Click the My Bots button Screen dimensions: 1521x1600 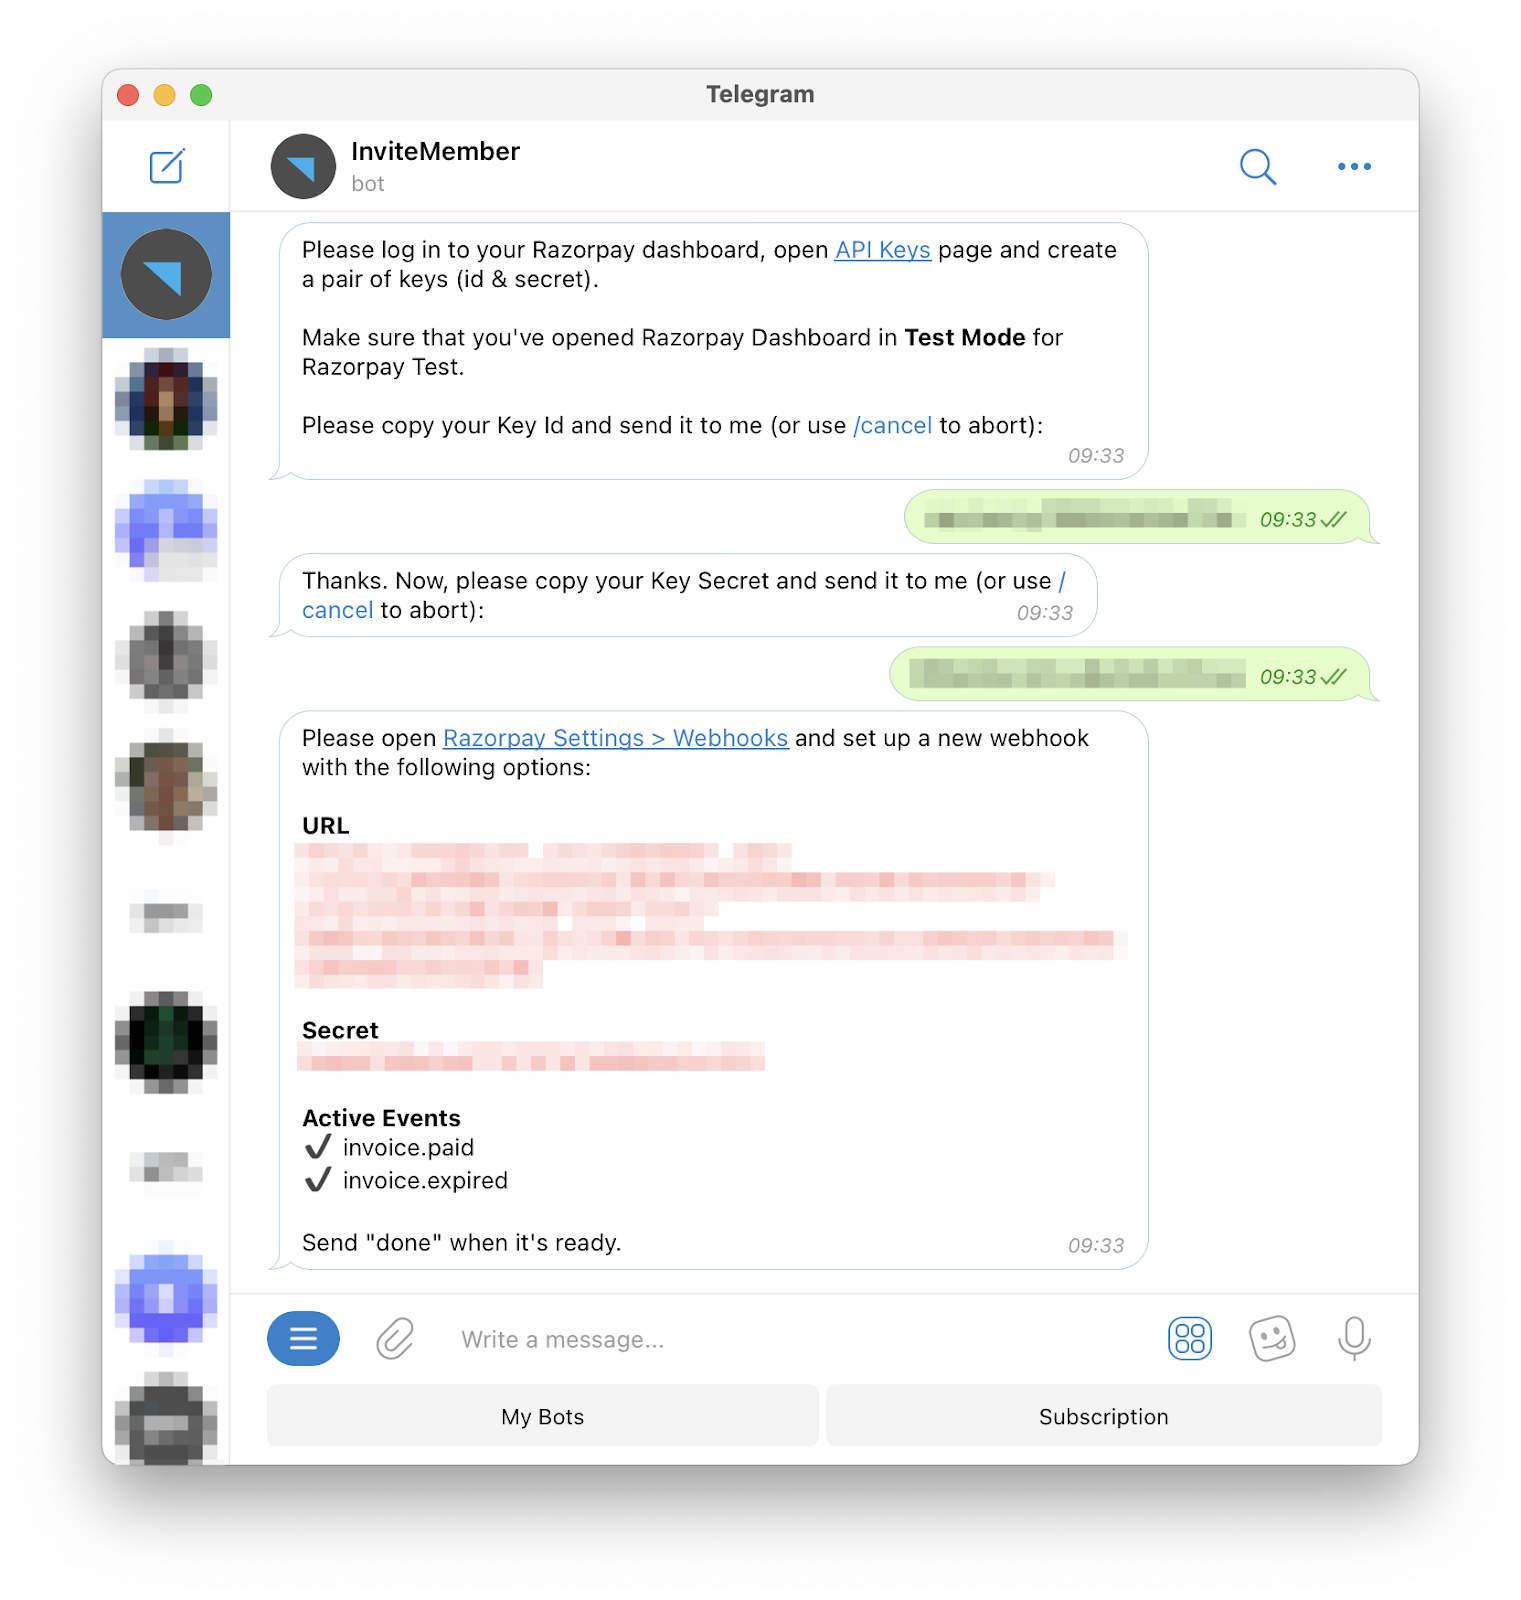point(542,1416)
